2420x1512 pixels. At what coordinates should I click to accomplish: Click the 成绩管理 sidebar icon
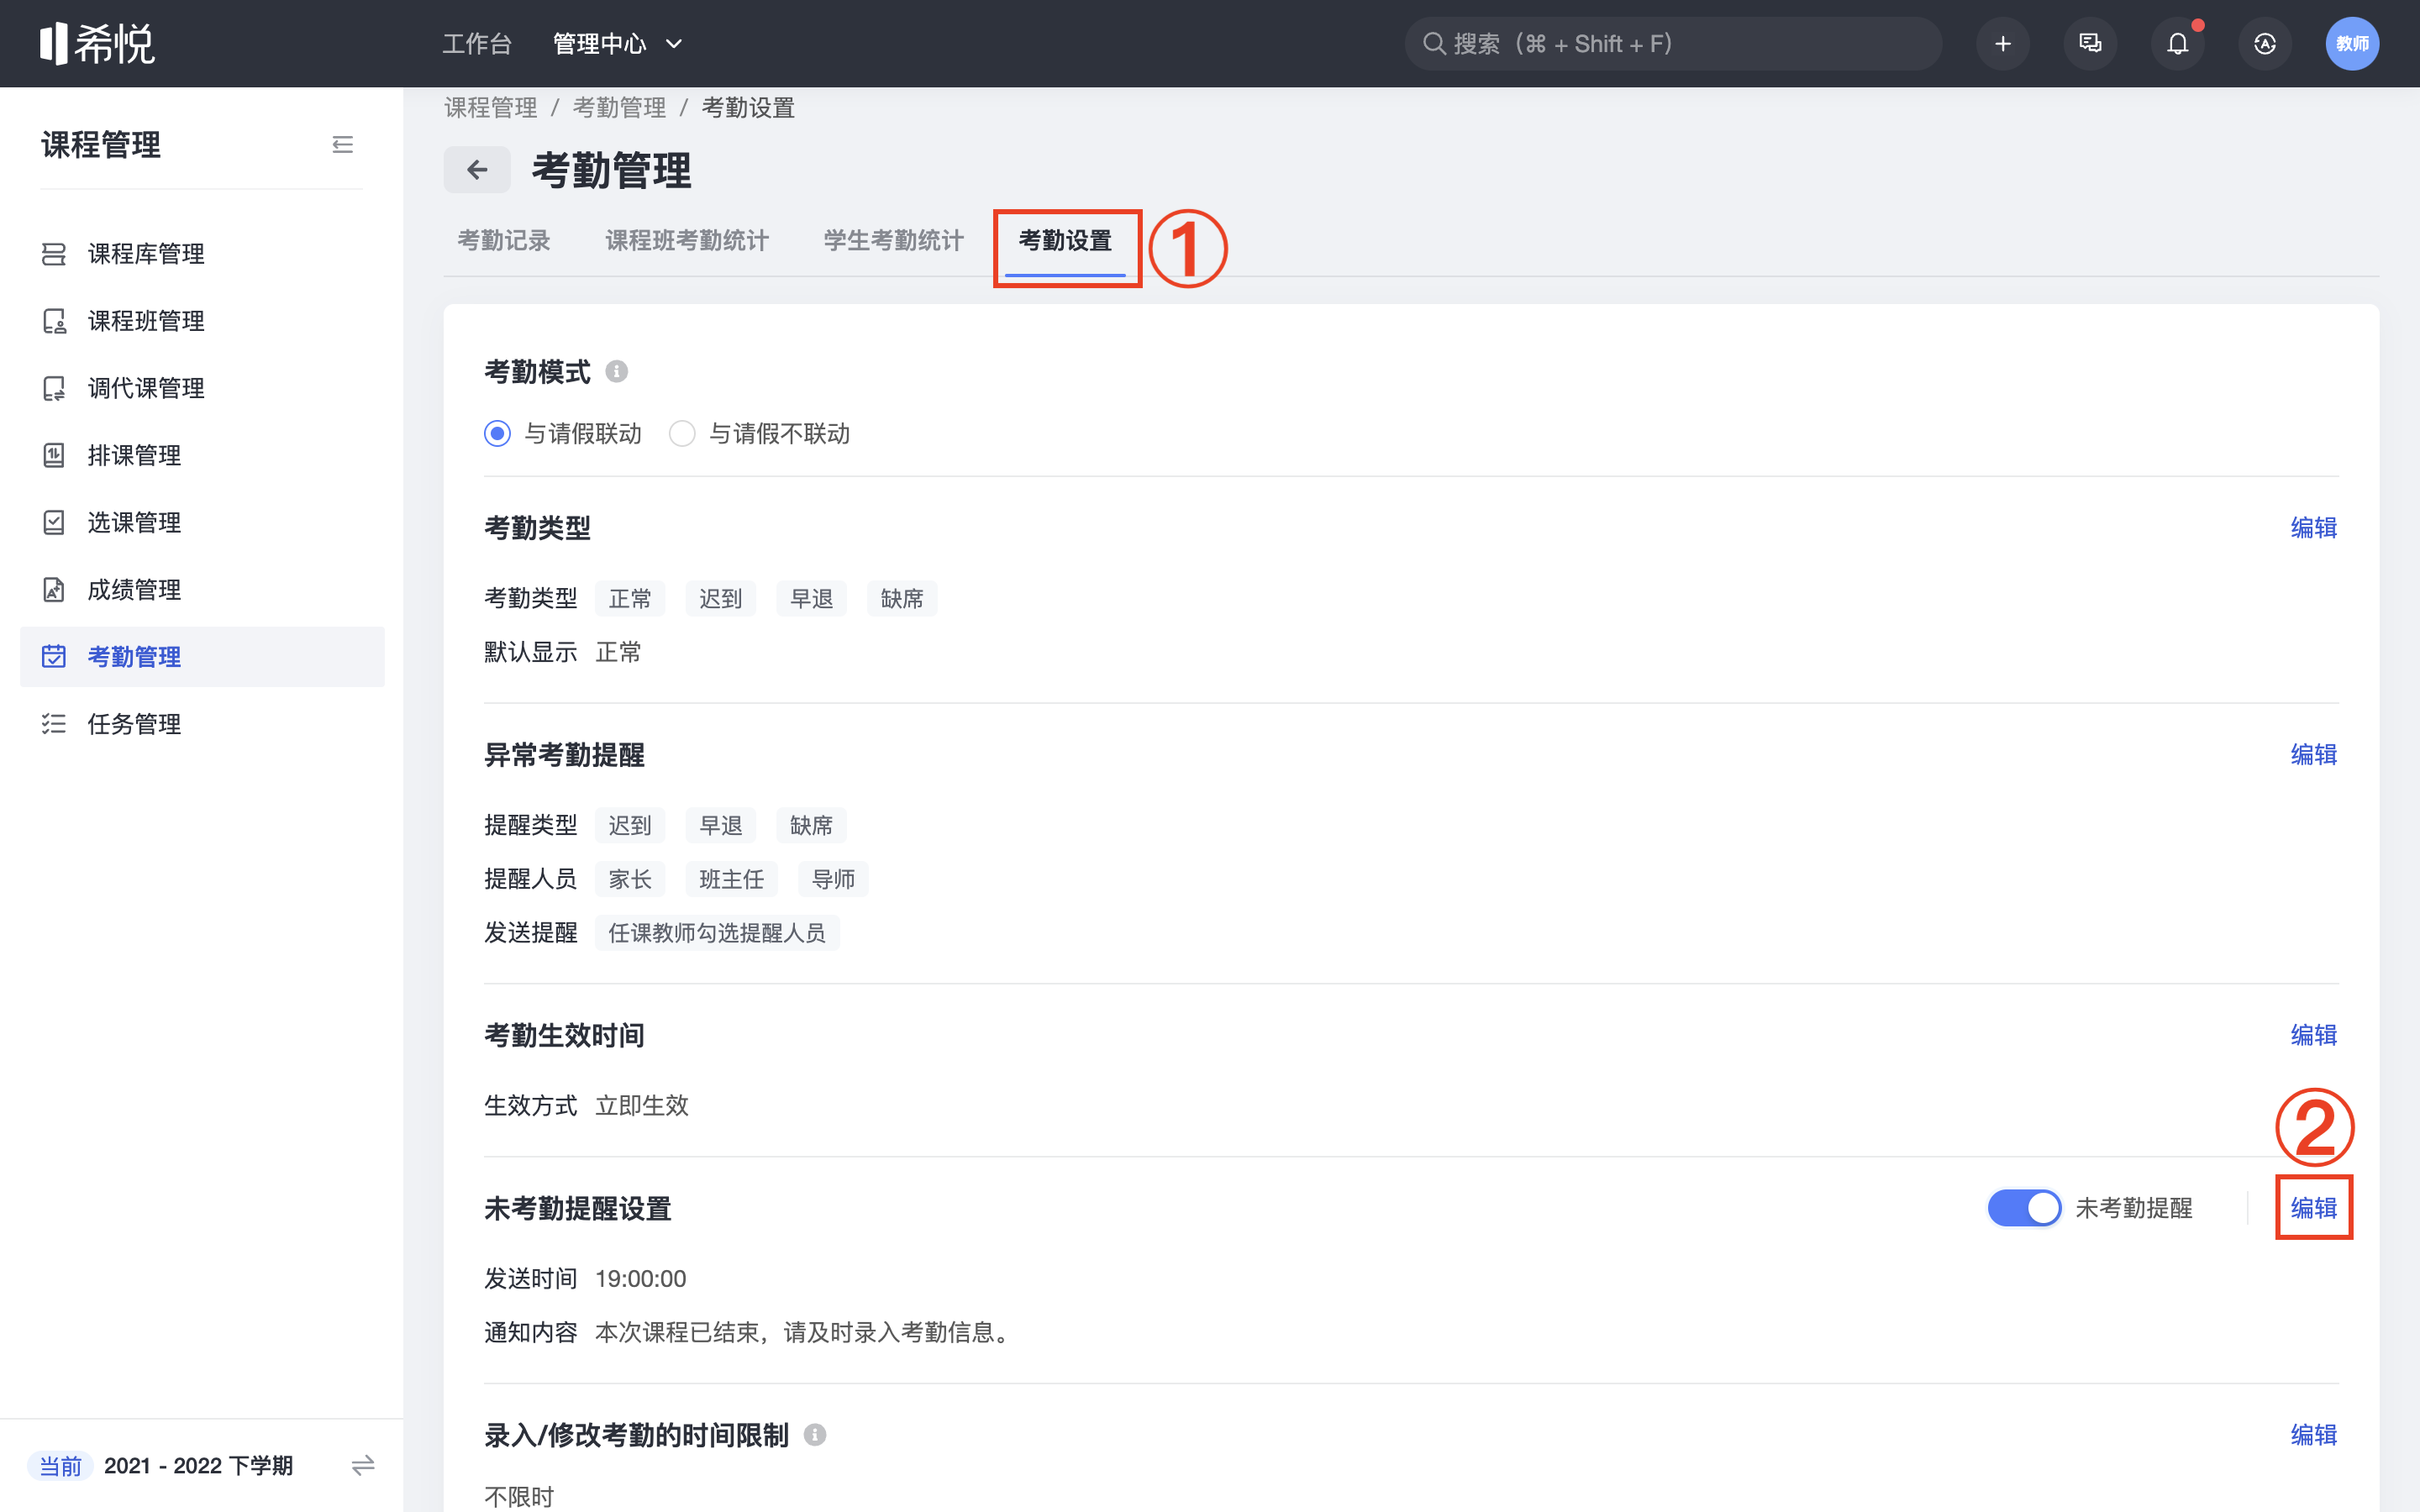[54, 590]
